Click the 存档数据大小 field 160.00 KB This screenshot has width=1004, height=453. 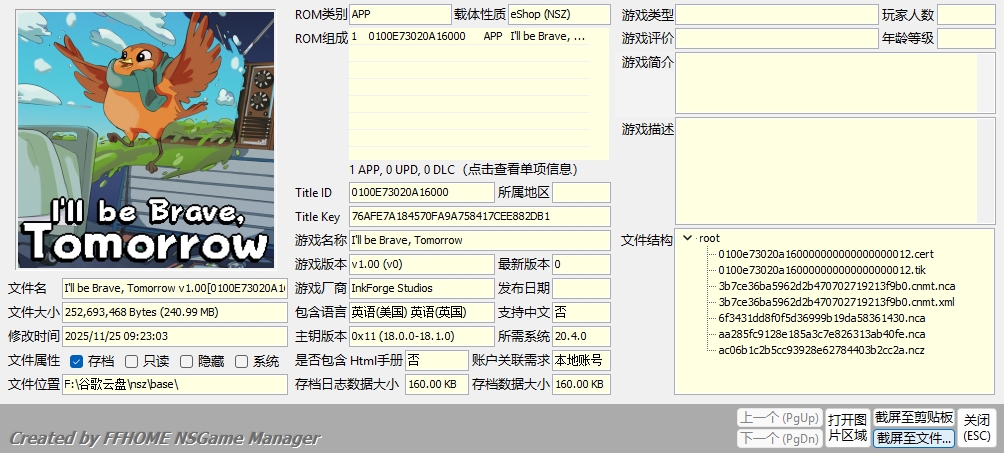pos(581,384)
